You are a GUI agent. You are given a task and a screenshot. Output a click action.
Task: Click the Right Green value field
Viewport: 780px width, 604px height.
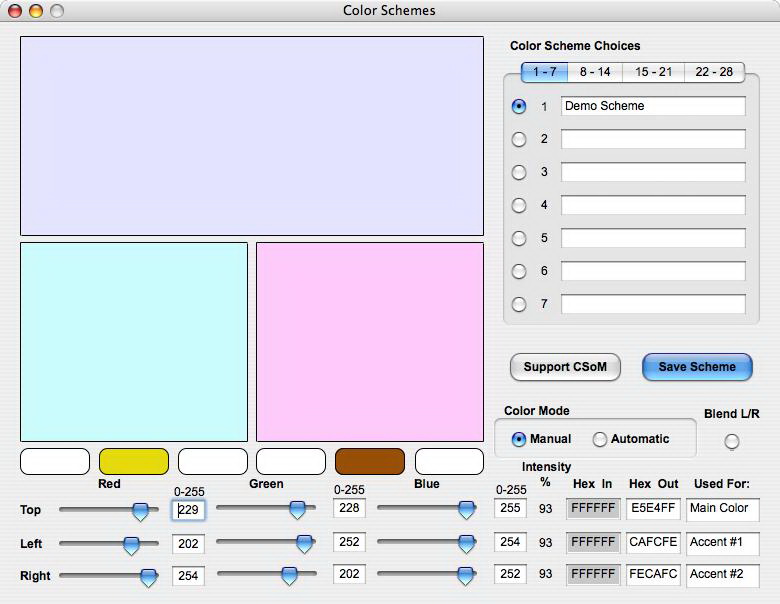pyautogui.click(x=349, y=574)
